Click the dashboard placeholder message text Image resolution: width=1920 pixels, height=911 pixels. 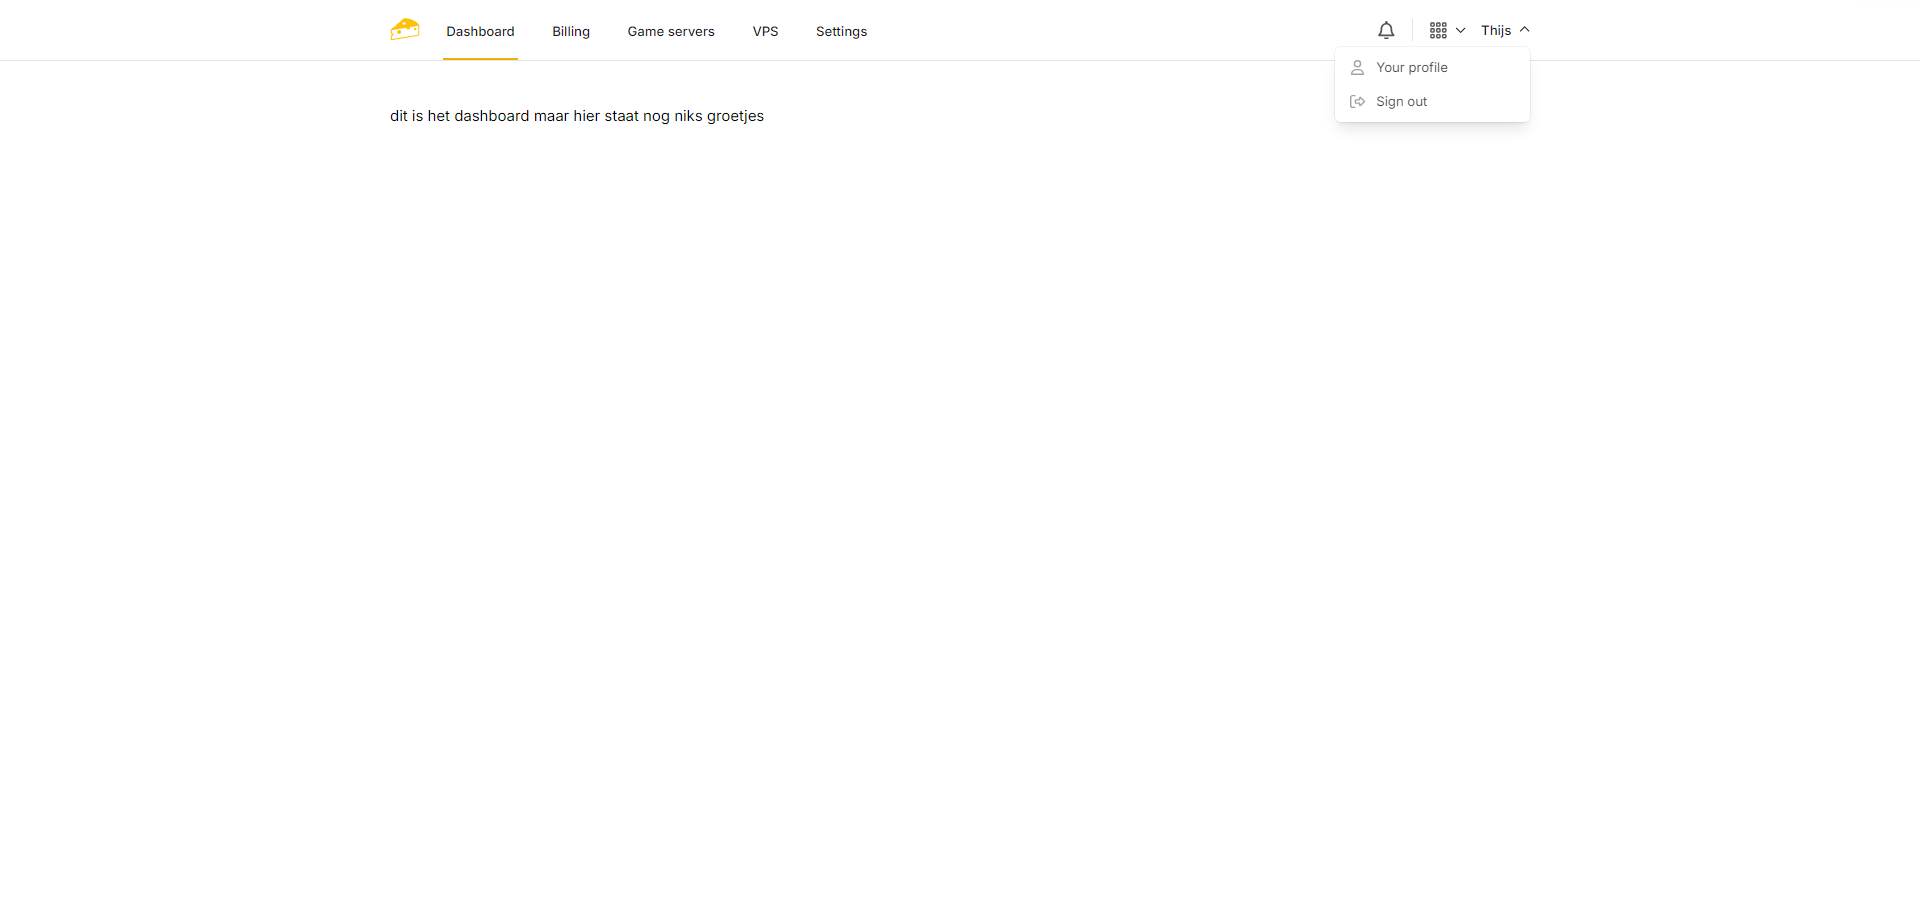coord(576,116)
